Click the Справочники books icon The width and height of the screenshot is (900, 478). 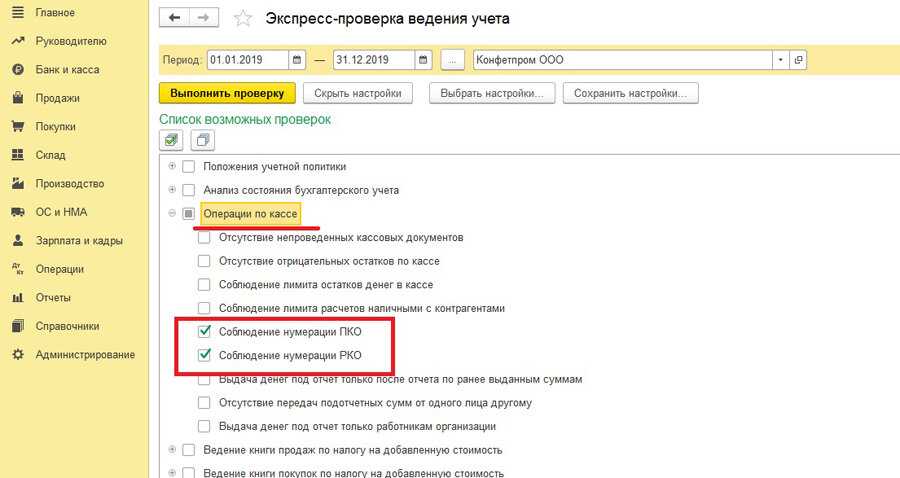pos(18,326)
